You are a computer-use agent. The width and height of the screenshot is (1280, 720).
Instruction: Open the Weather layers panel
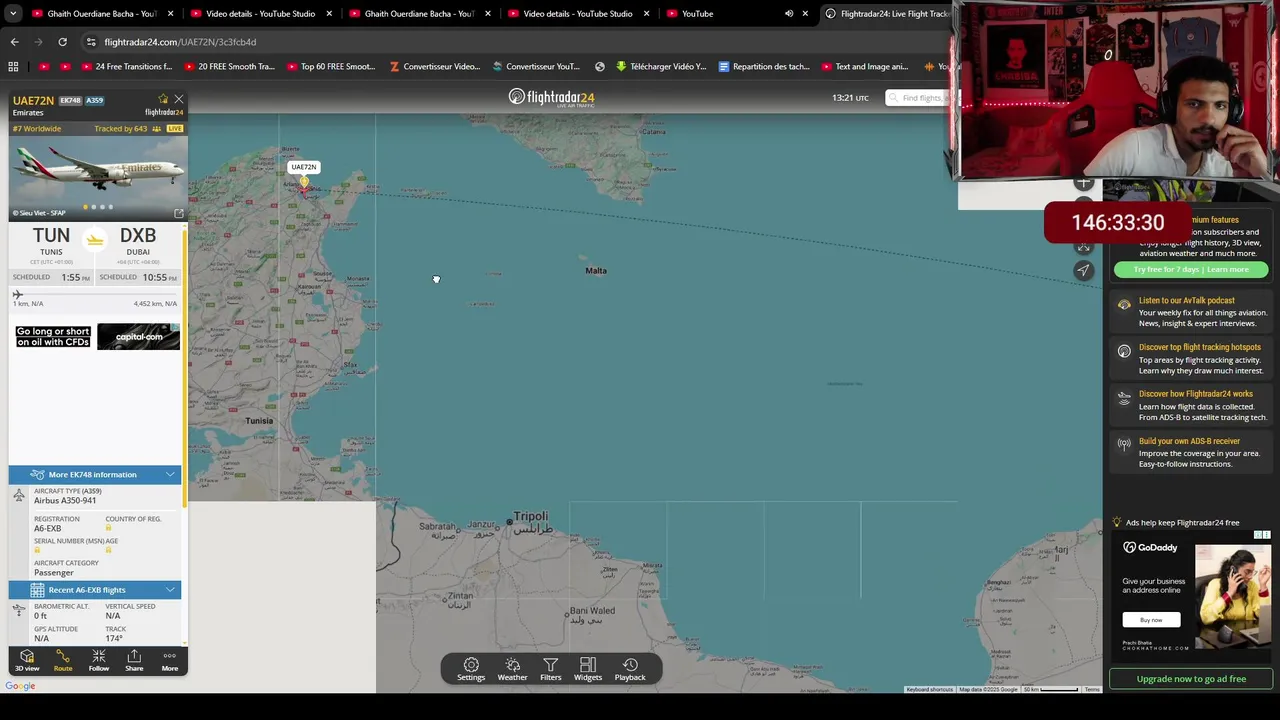point(512,669)
